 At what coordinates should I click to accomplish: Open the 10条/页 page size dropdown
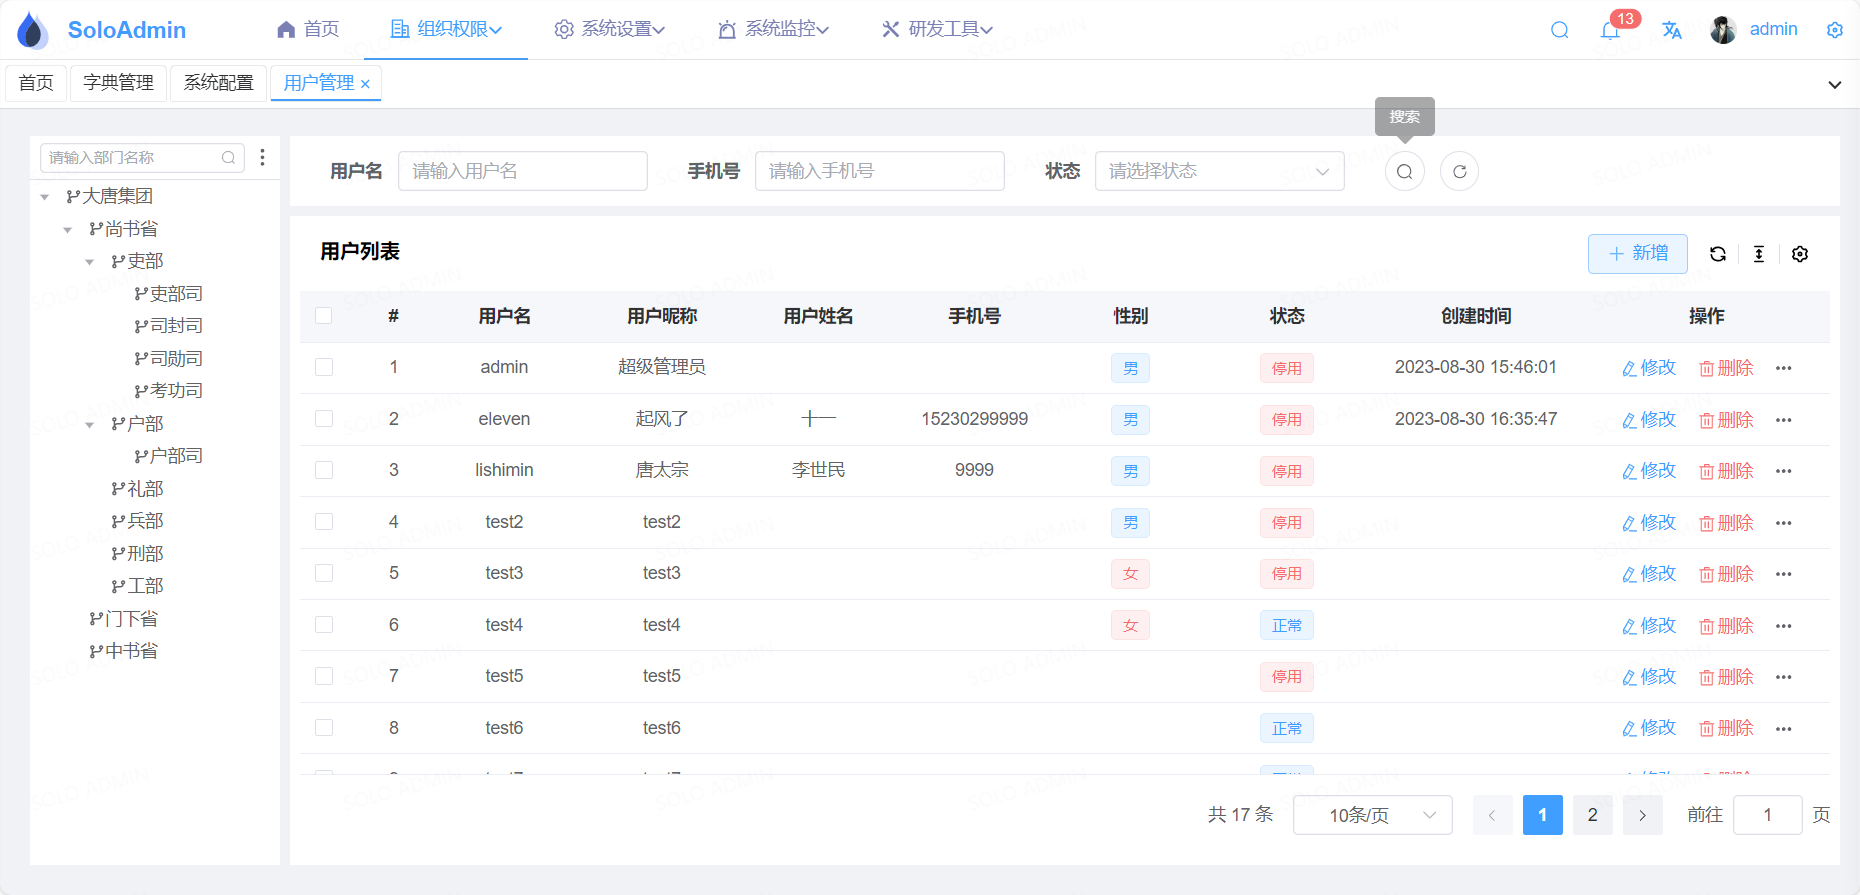coord(1372,815)
